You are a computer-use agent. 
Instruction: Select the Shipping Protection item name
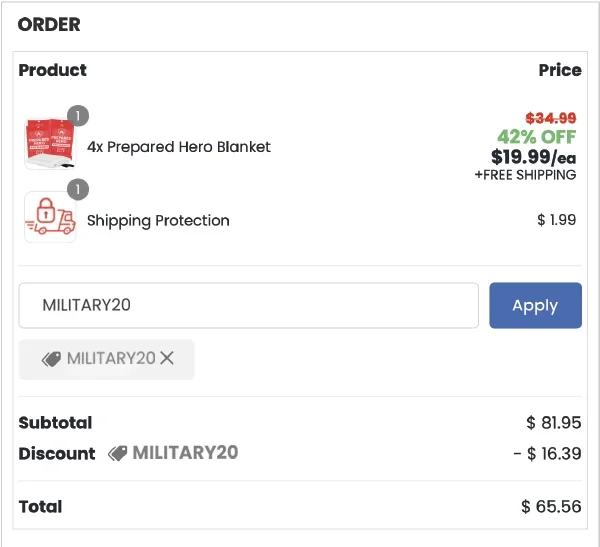[x=158, y=221]
